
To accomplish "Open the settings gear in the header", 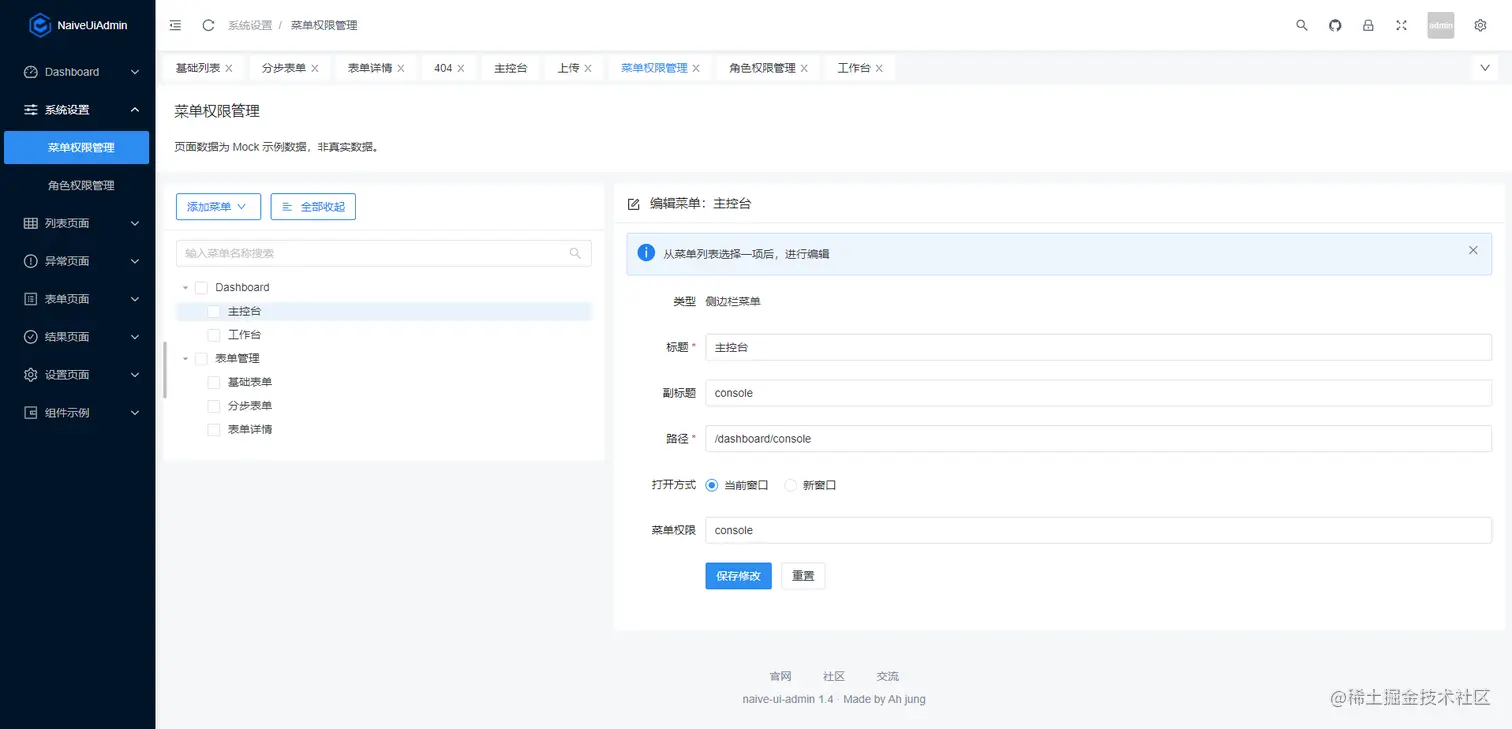I will (1480, 25).
